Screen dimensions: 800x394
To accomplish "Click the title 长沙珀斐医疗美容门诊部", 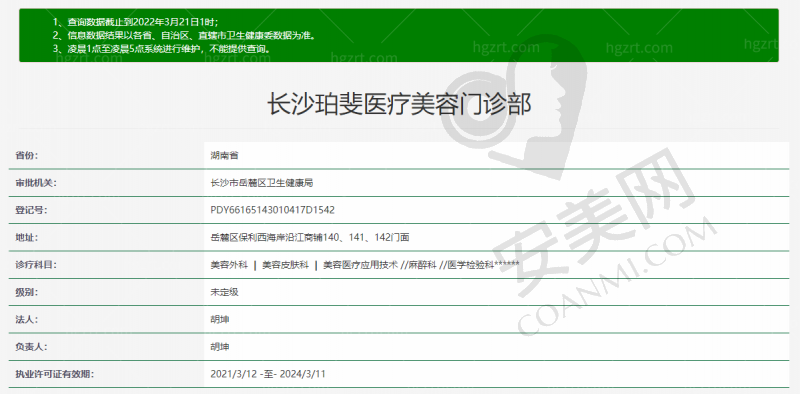I will coord(399,105).
